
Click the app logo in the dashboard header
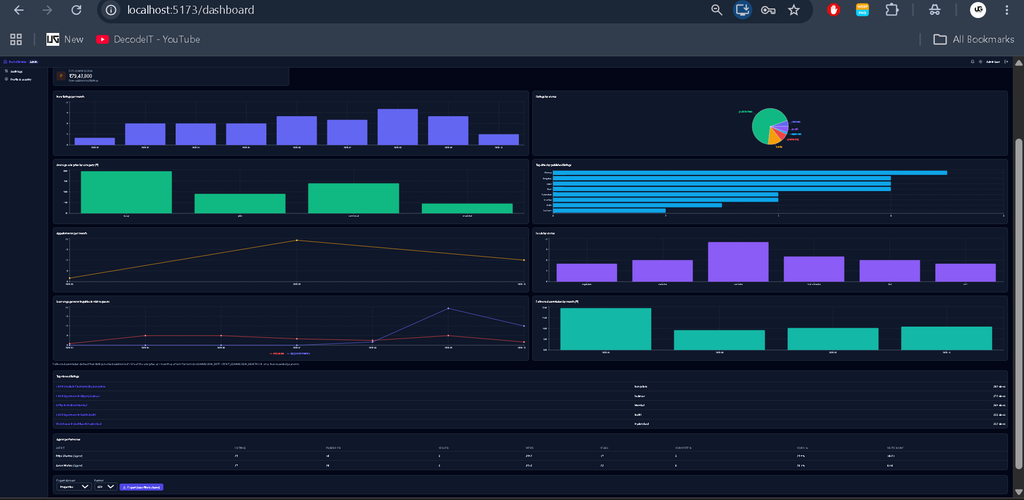5,62
